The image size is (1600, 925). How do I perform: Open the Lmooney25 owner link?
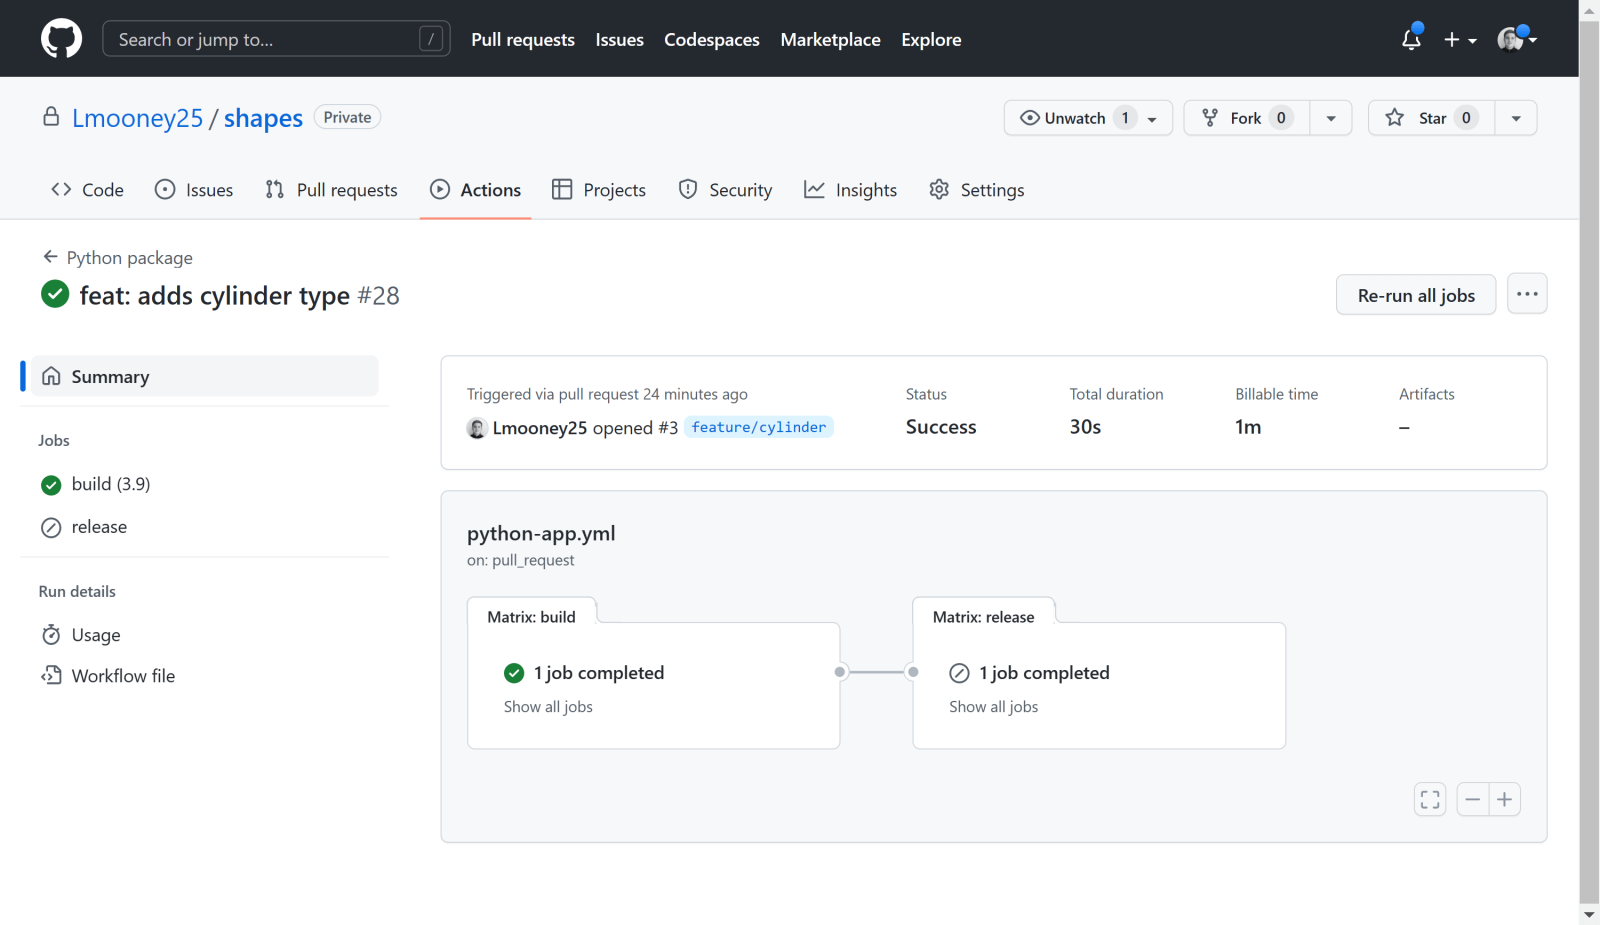[x=138, y=118]
